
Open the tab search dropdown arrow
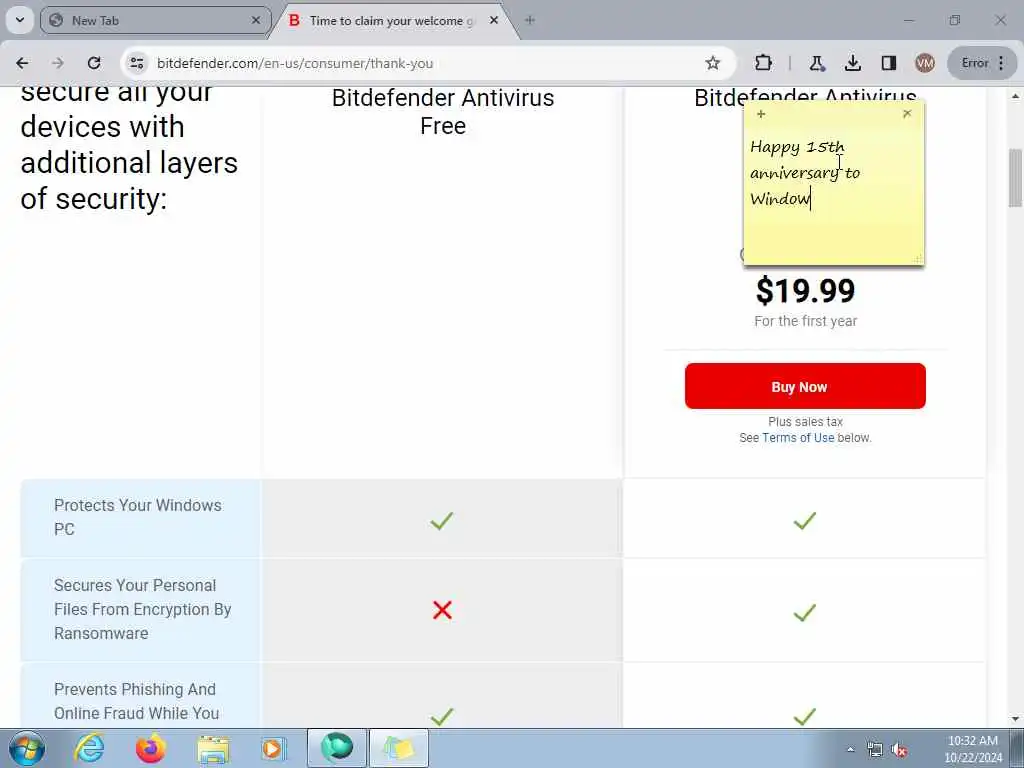(20, 20)
